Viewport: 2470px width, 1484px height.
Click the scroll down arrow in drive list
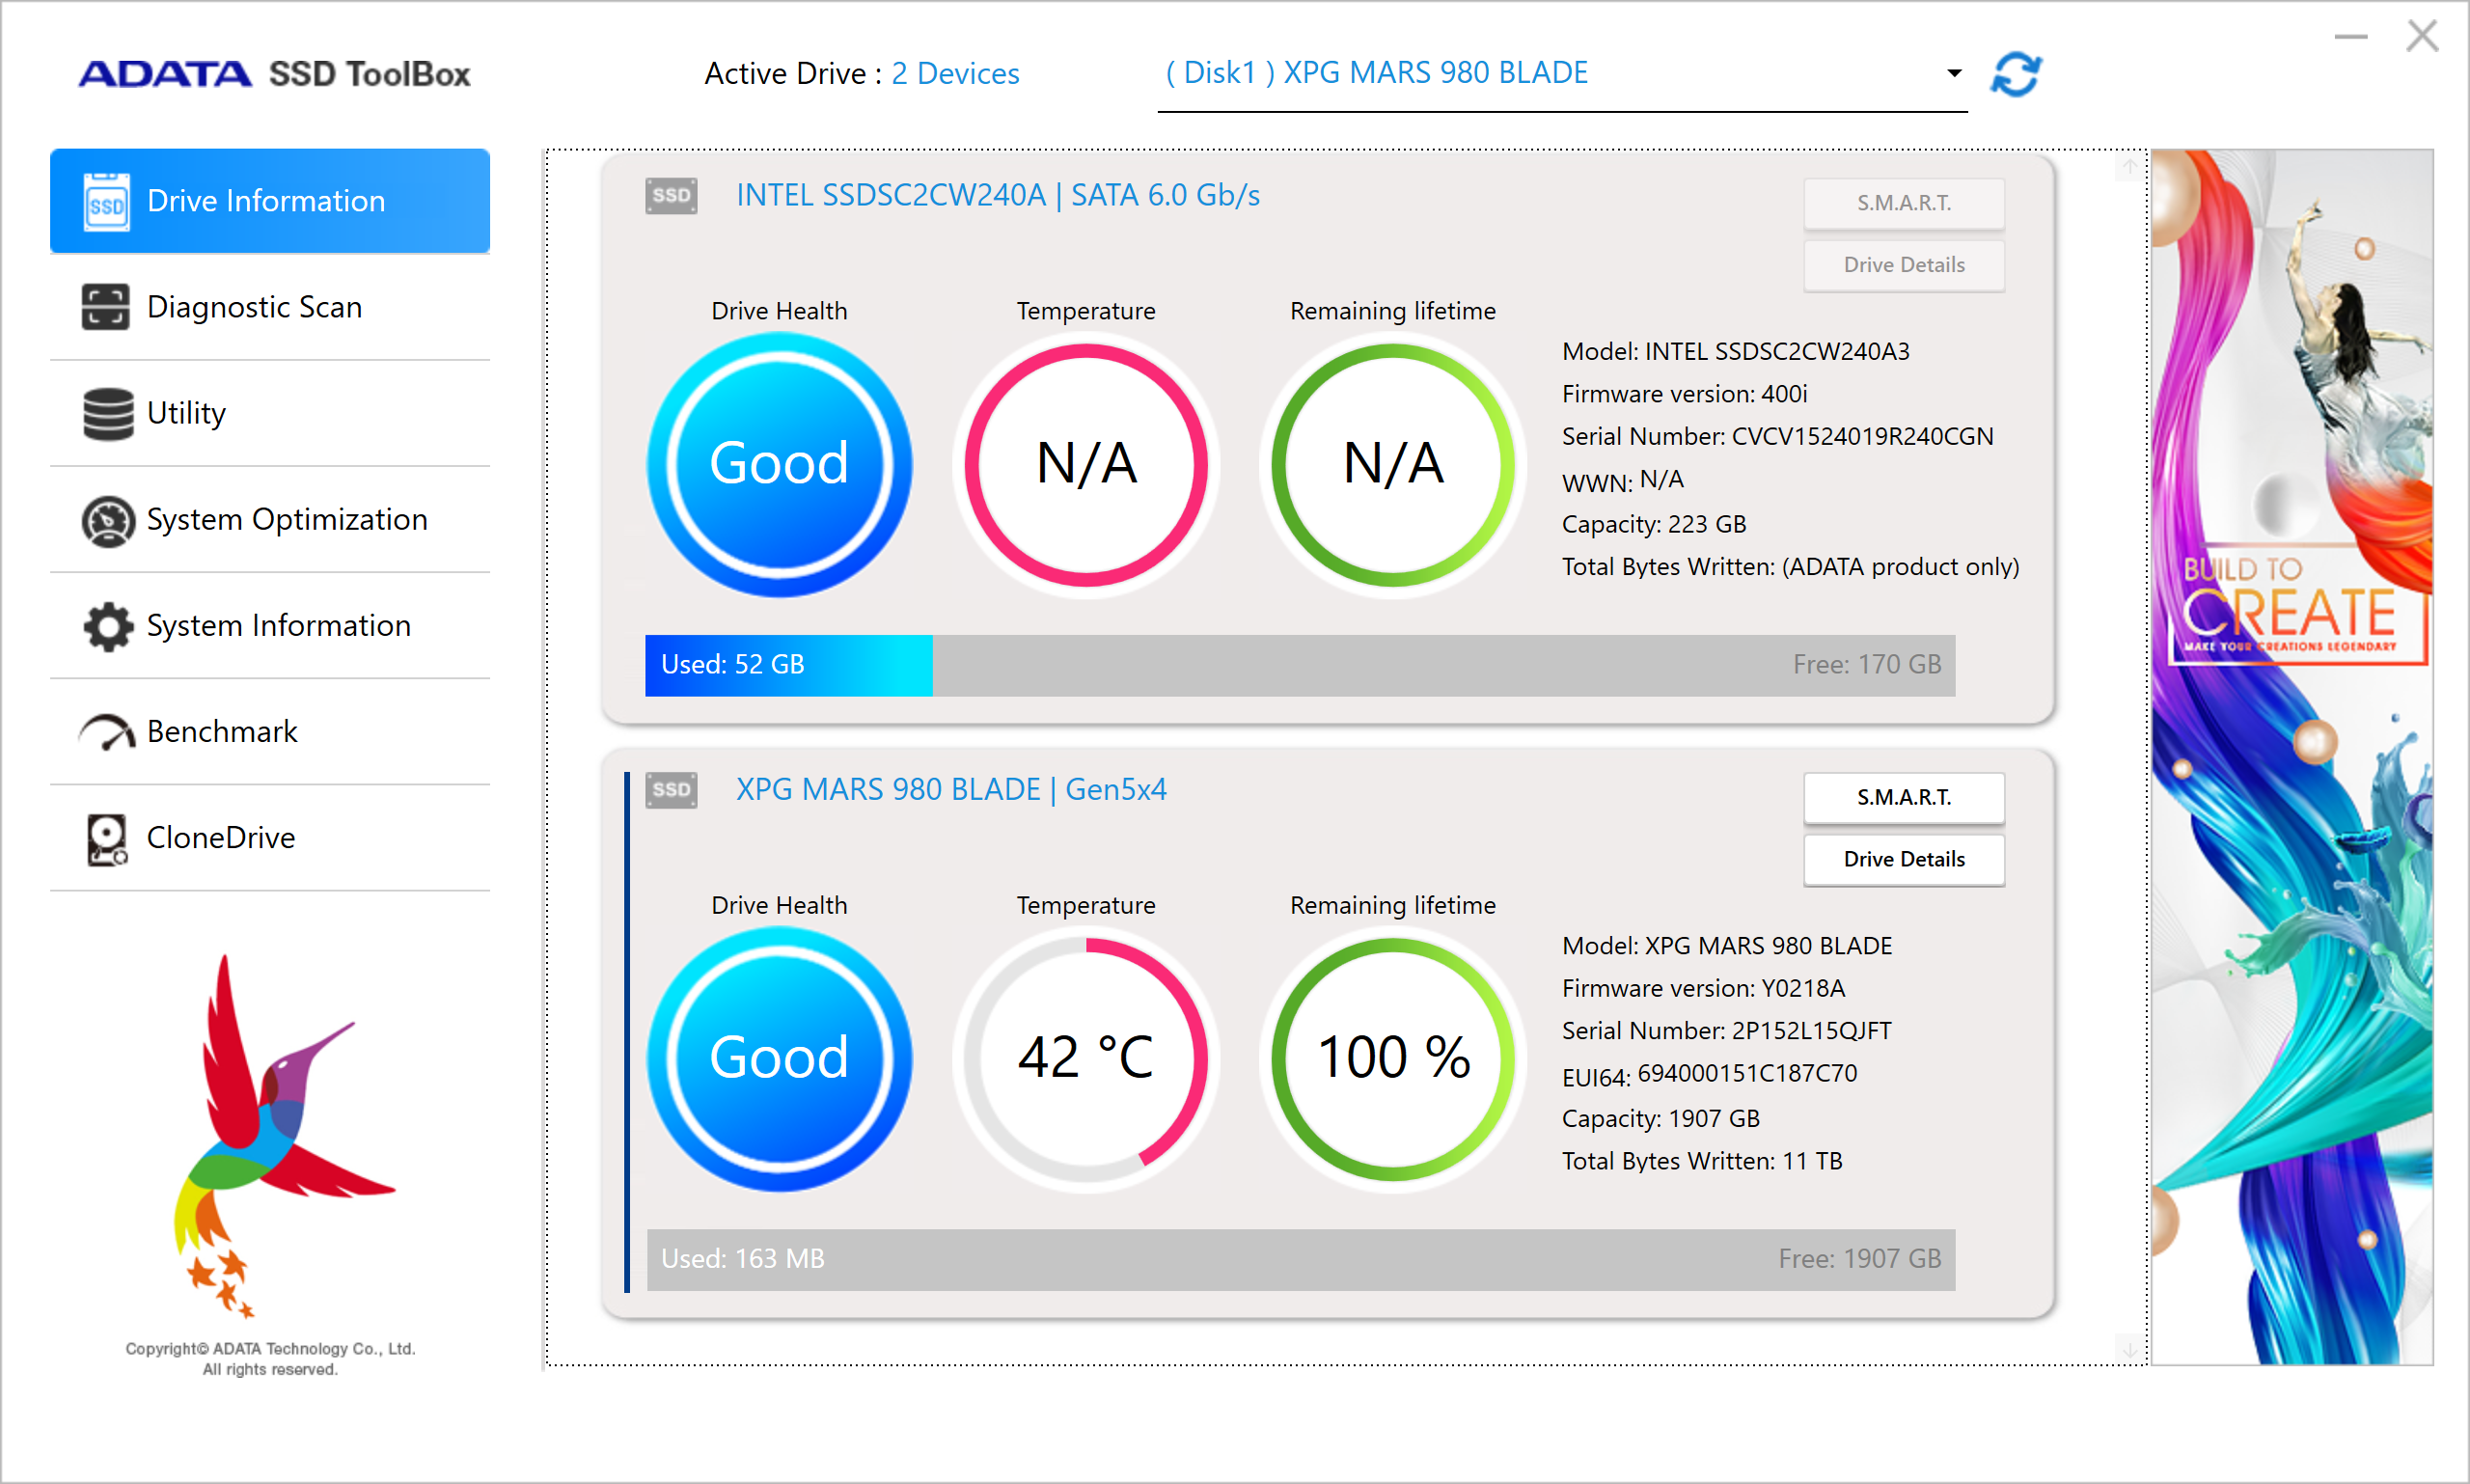tap(2129, 1349)
